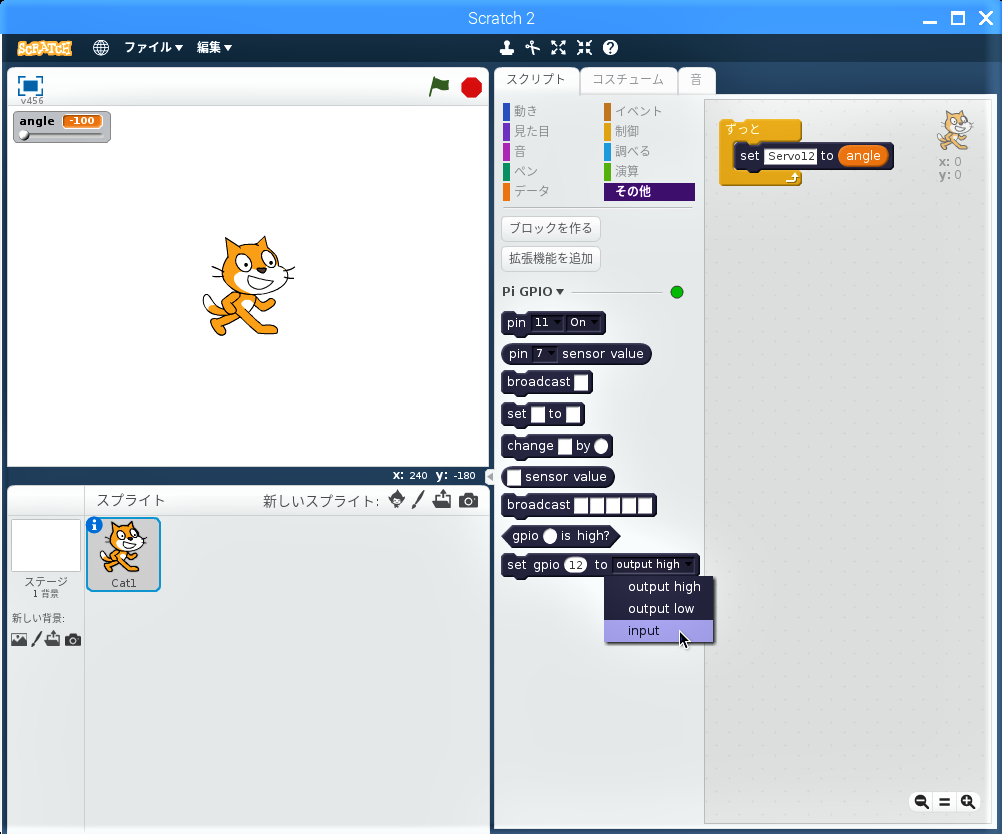Enter full-screen presentation mode
The width and height of the screenshot is (1002, 834).
pos(30,86)
